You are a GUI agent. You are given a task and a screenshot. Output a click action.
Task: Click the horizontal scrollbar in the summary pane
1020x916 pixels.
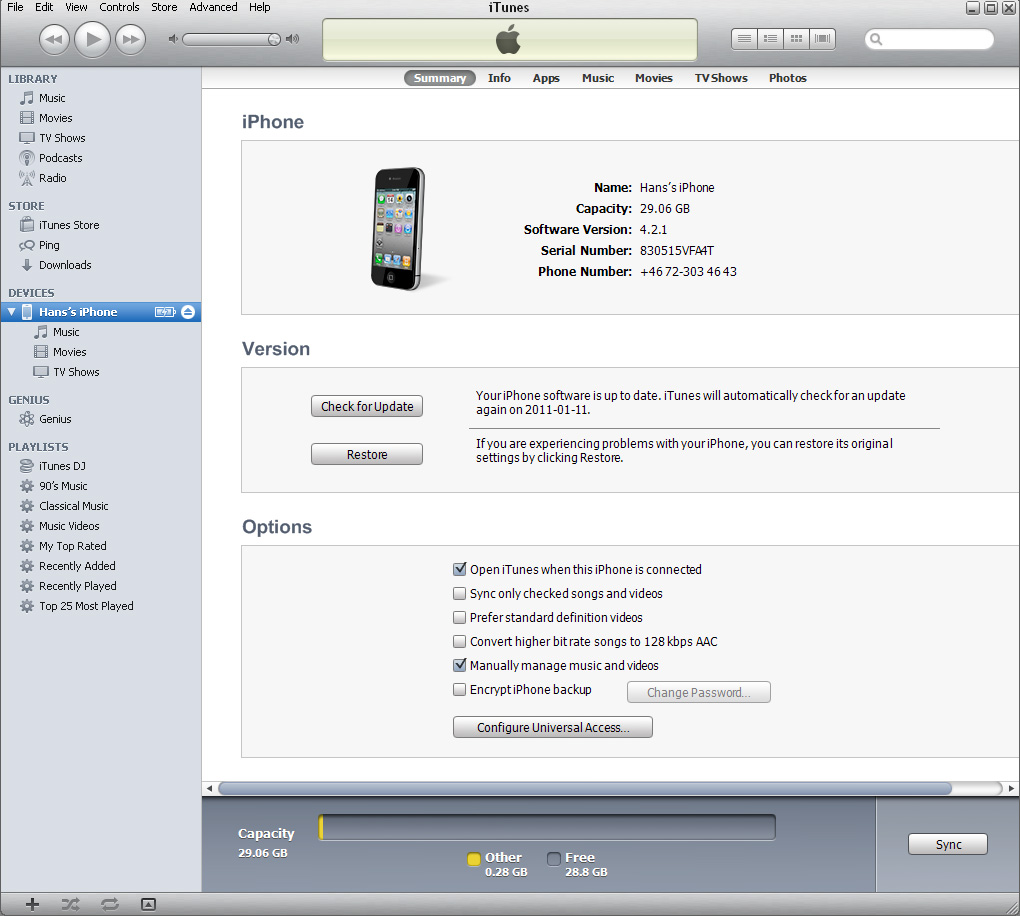(585, 788)
